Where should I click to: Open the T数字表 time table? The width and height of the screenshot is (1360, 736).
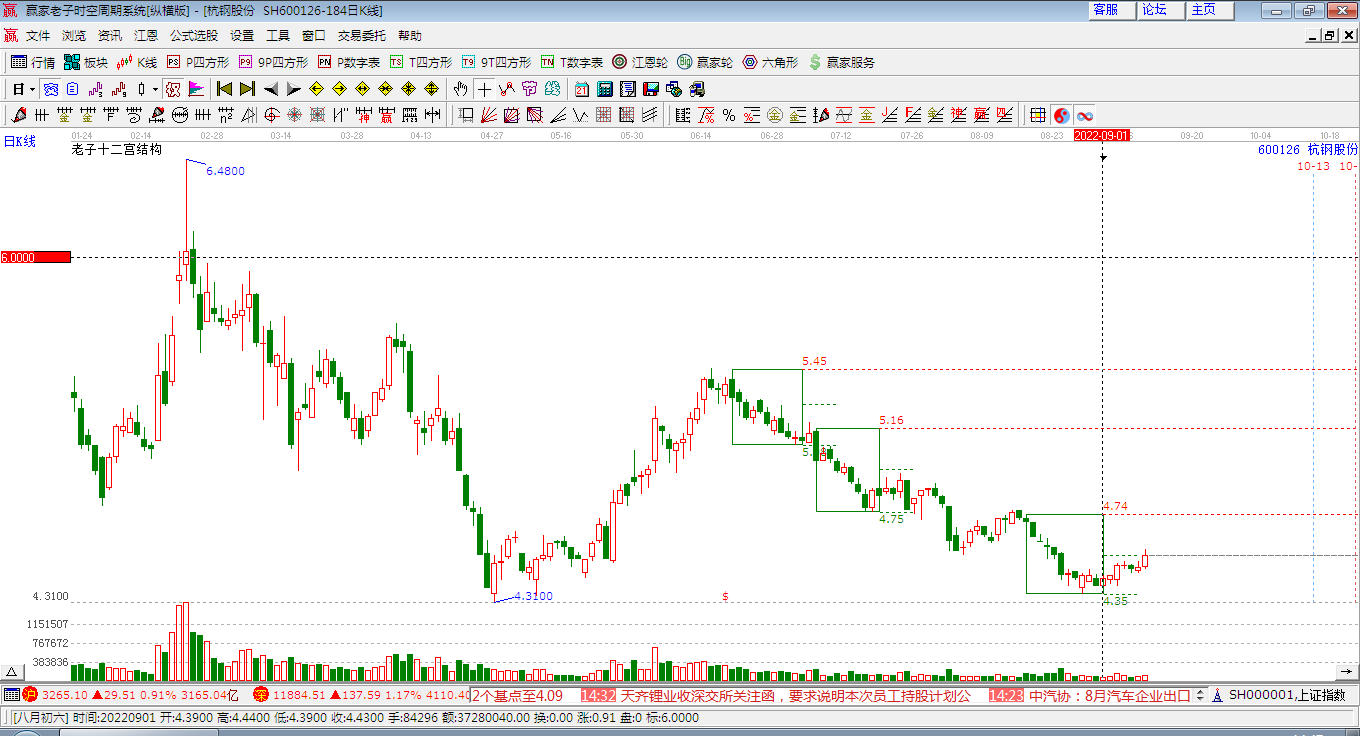[x=572, y=62]
